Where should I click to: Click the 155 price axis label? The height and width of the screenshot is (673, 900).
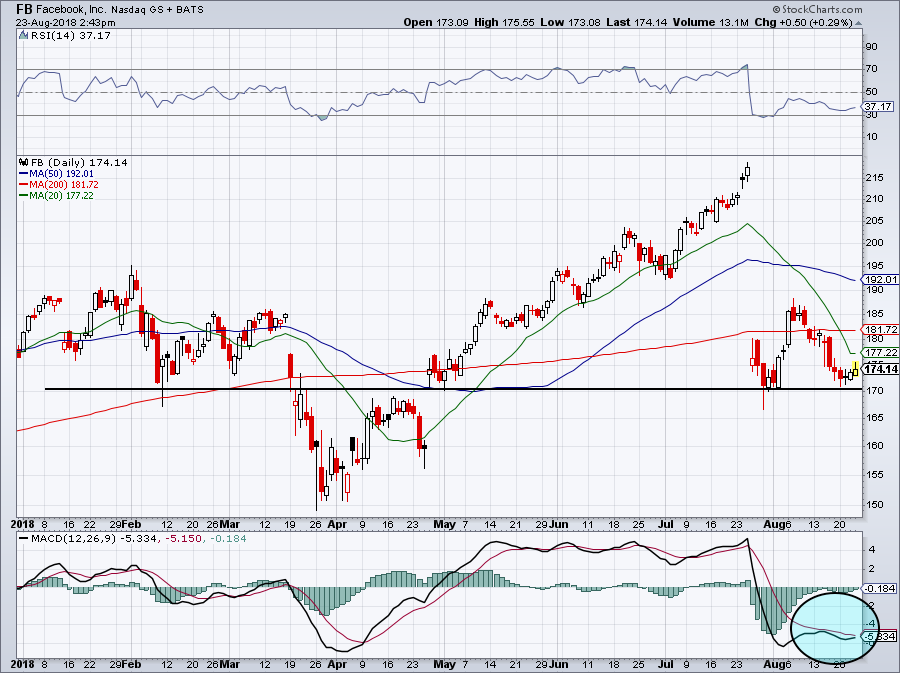pos(874,474)
